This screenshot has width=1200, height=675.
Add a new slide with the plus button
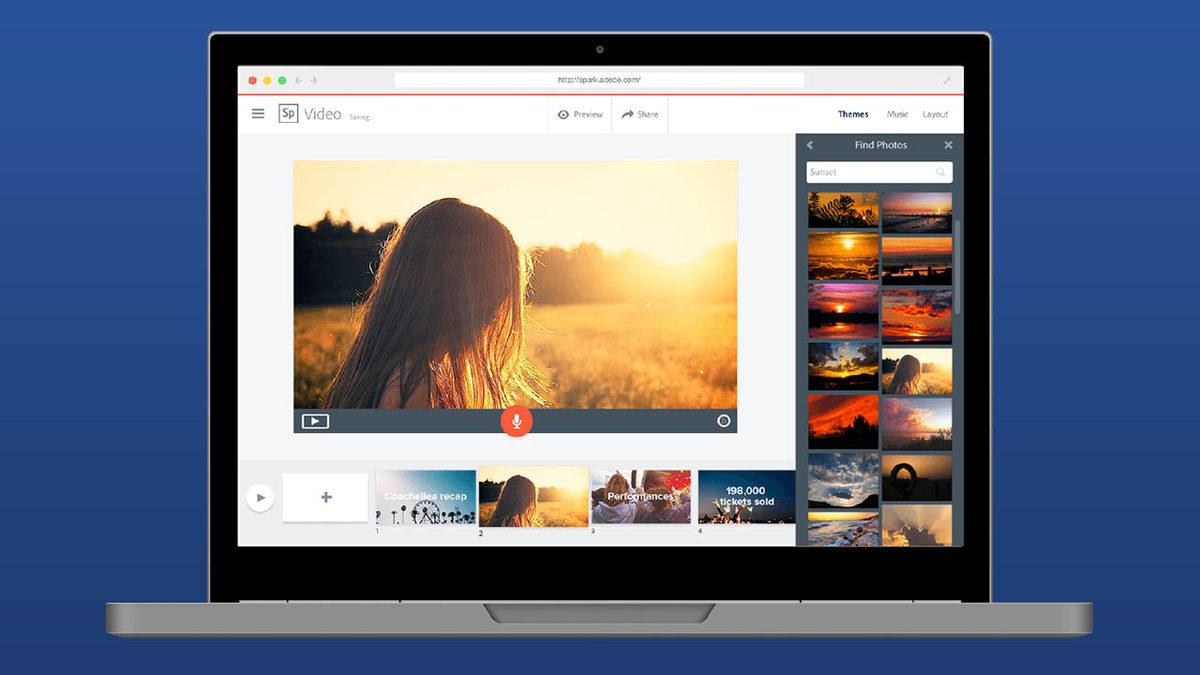tap(325, 496)
